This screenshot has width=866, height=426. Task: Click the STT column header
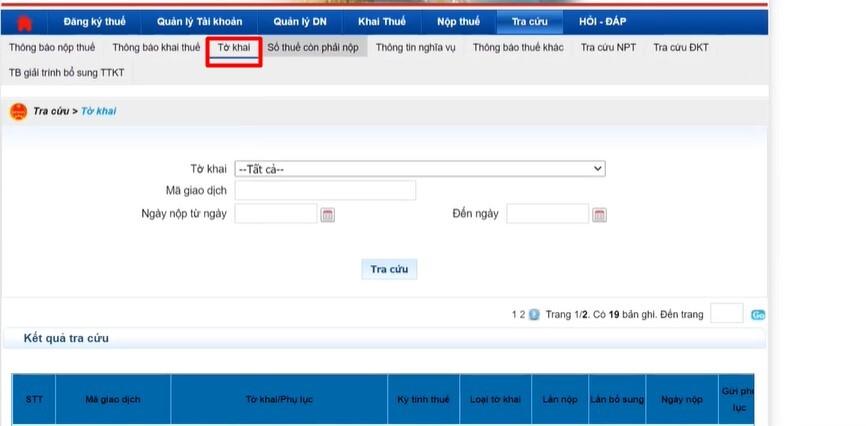coord(34,399)
